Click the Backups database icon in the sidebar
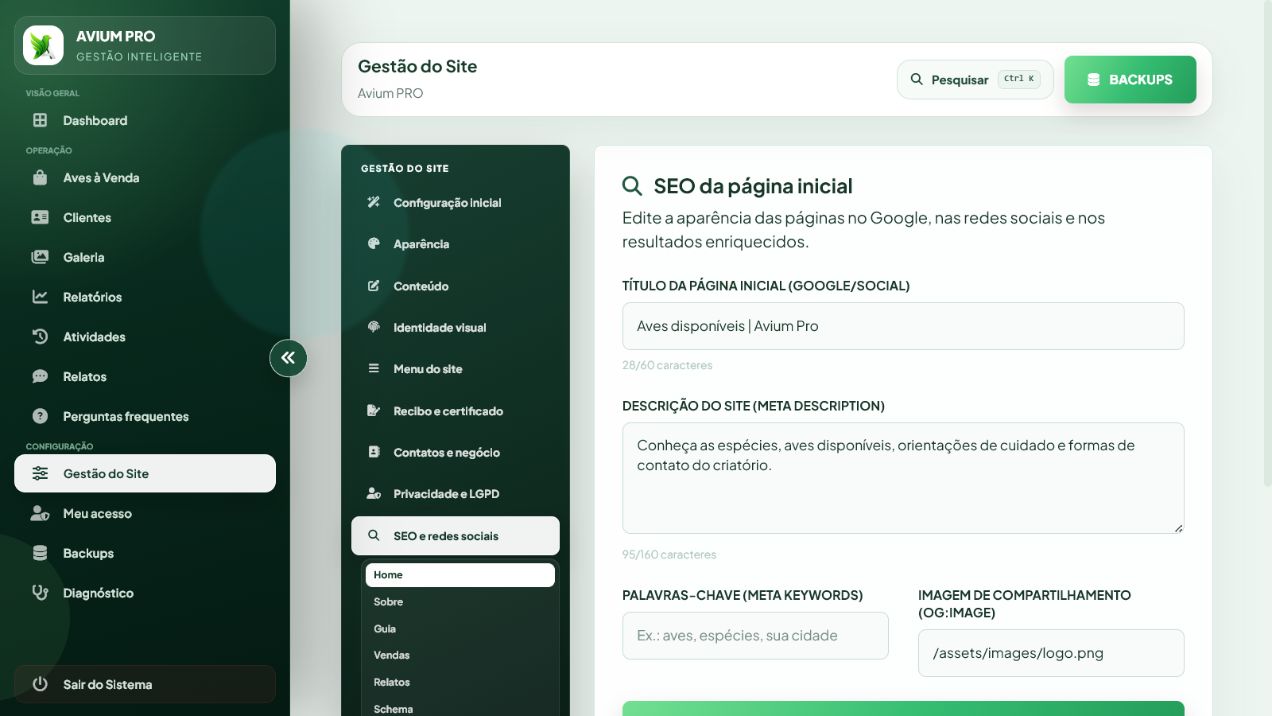Image resolution: width=1272 pixels, height=716 pixels. click(x=40, y=553)
